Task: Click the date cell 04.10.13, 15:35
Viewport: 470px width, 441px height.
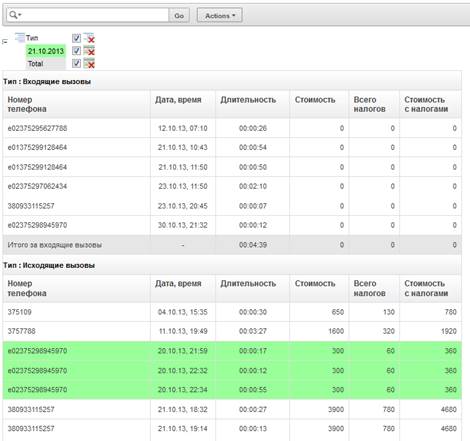Action: (183, 312)
